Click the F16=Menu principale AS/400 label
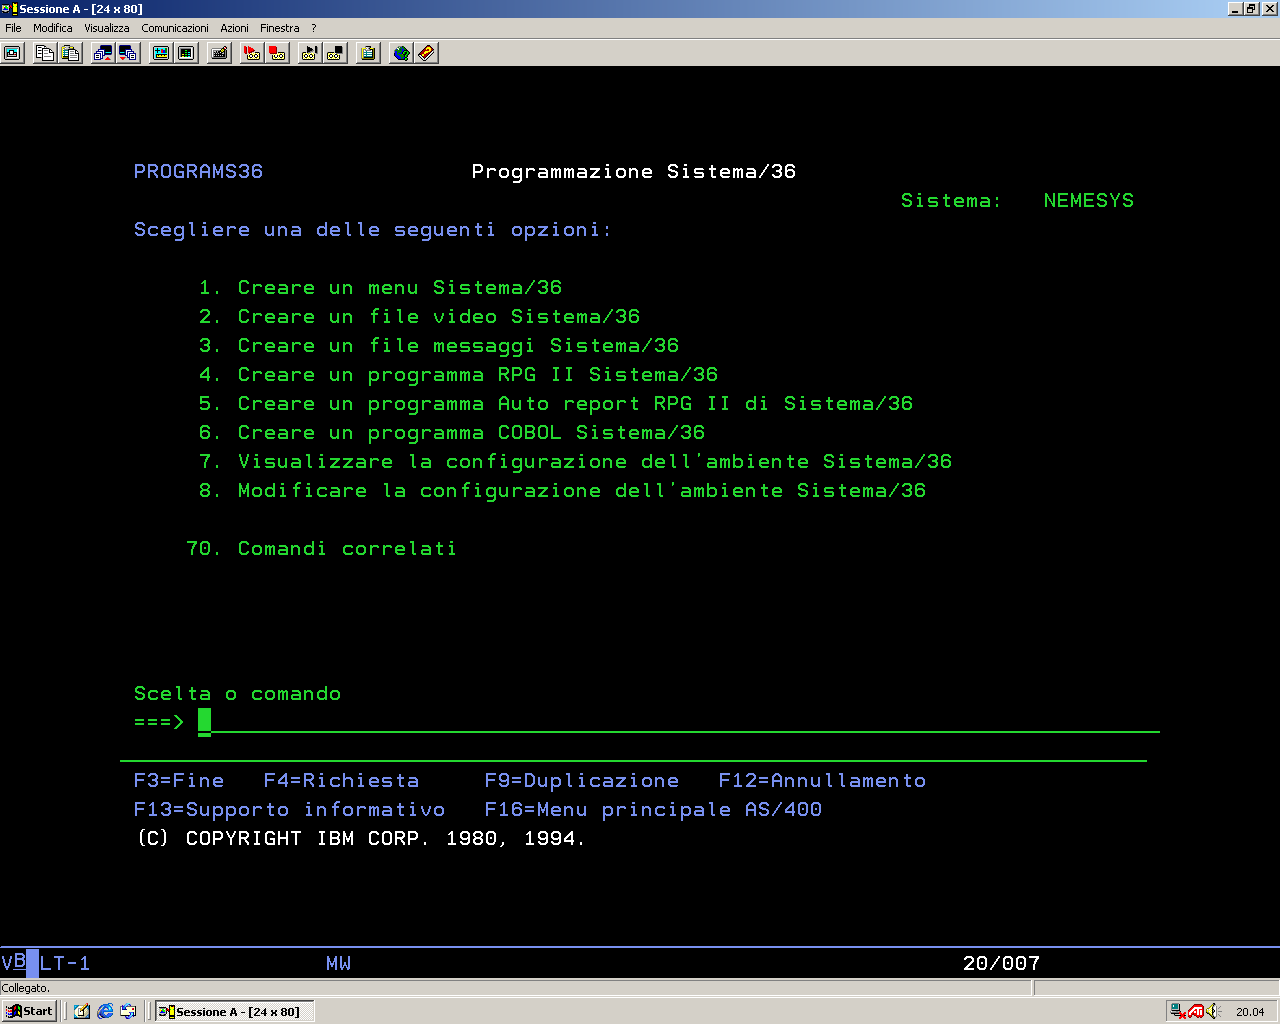 (653, 810)
